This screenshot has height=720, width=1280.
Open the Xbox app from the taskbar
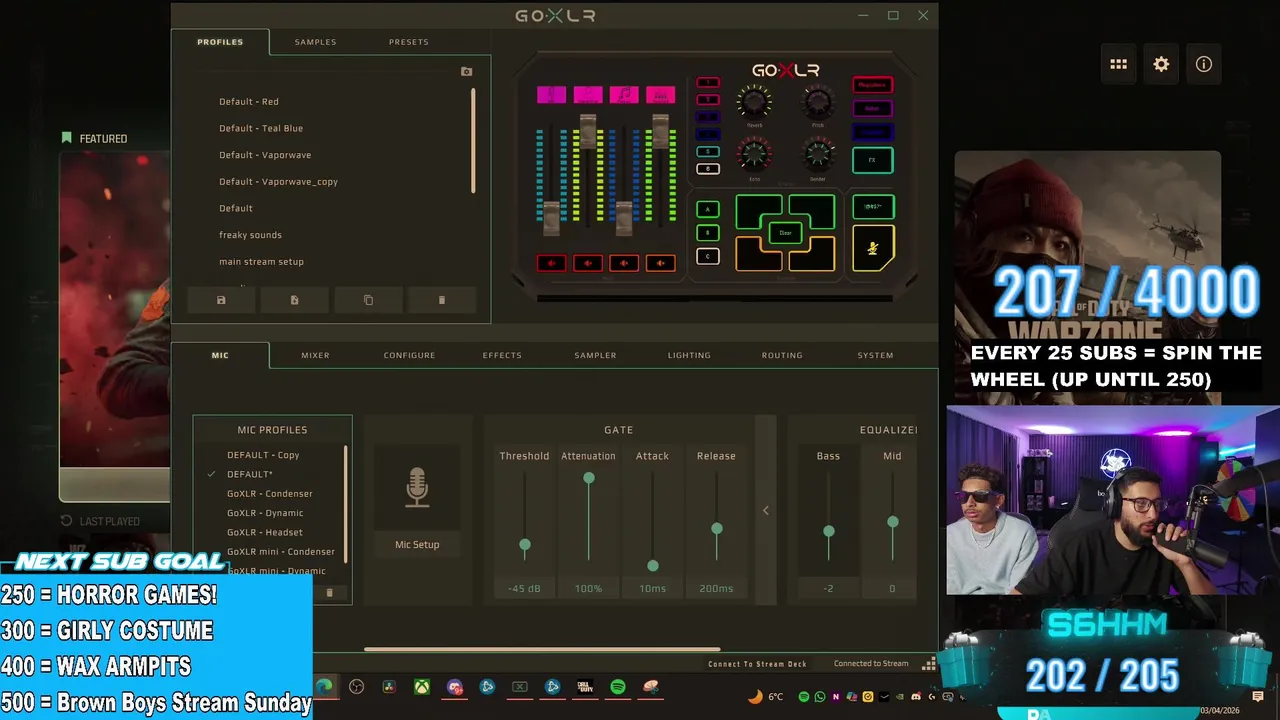[x=422, y=687]
